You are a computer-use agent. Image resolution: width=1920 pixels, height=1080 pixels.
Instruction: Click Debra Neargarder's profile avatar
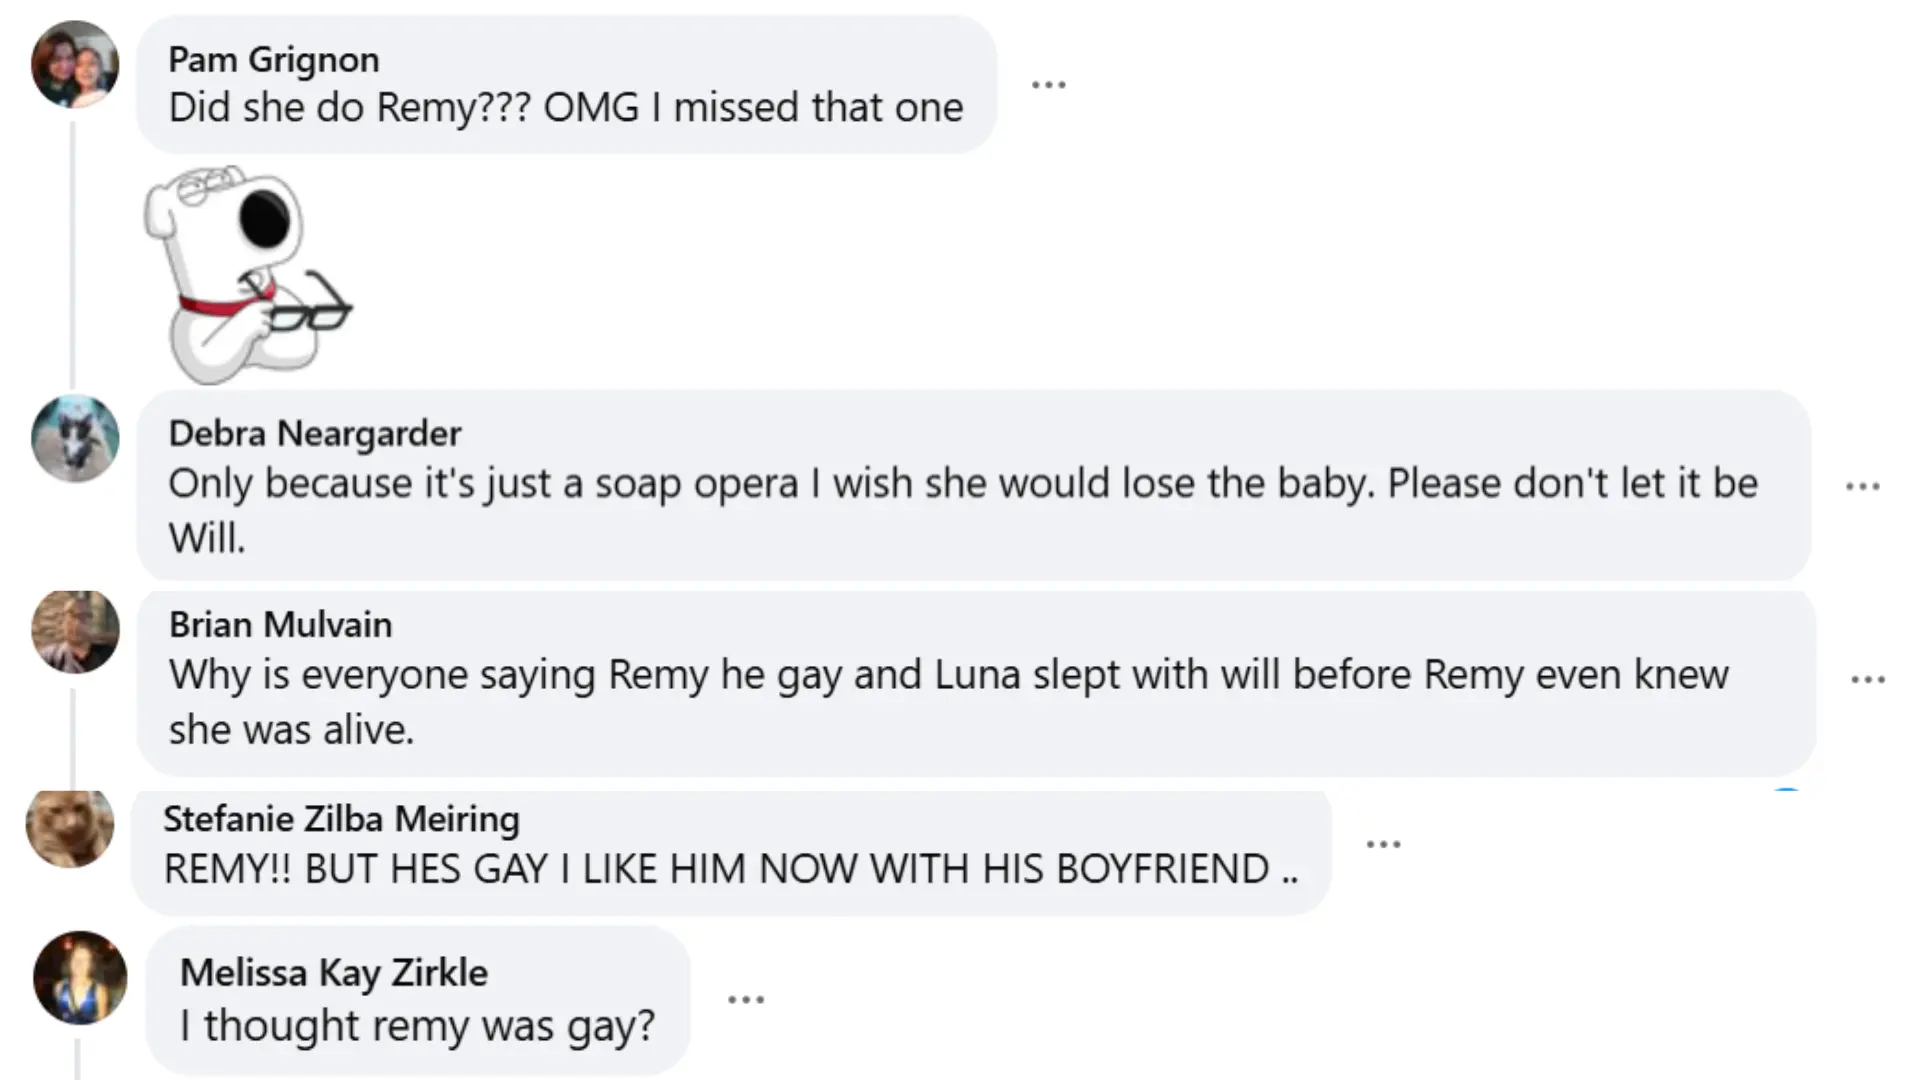tap(75, 439)
